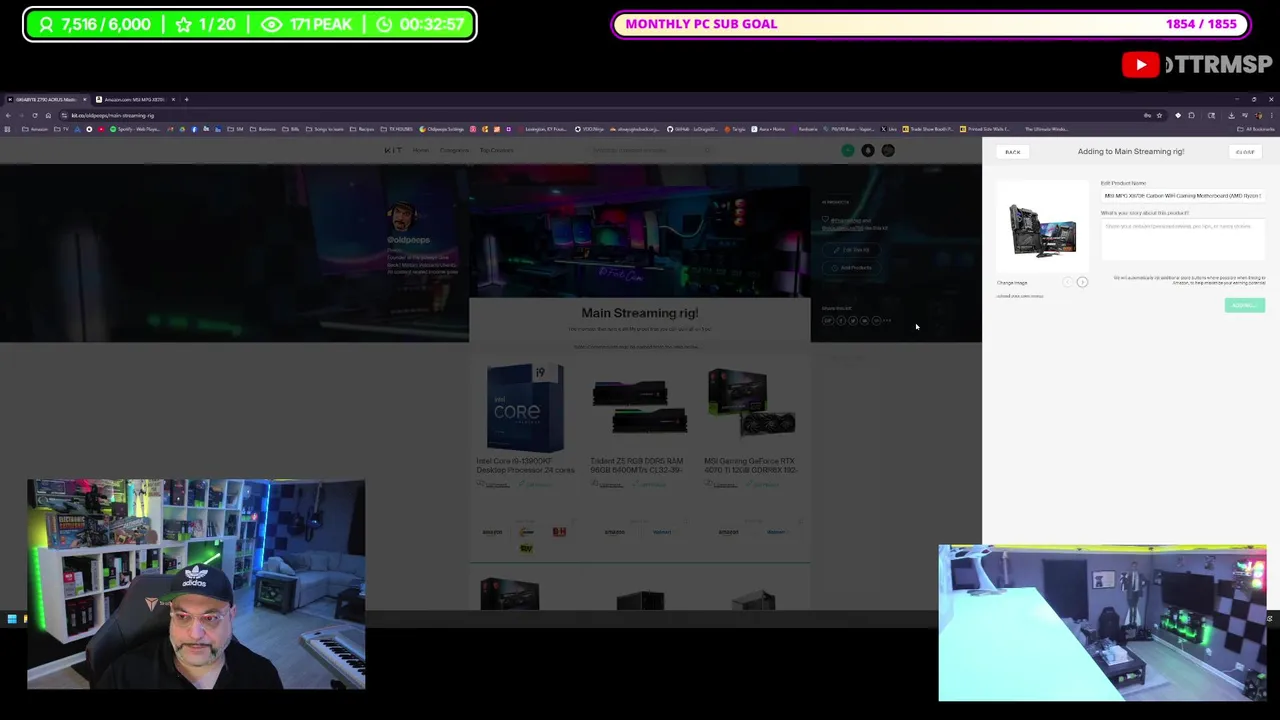The height and width of the screenshot is (720, 1280).
Task: Open the Chrome extensions puzzle icon
Action: [1191, 115]
